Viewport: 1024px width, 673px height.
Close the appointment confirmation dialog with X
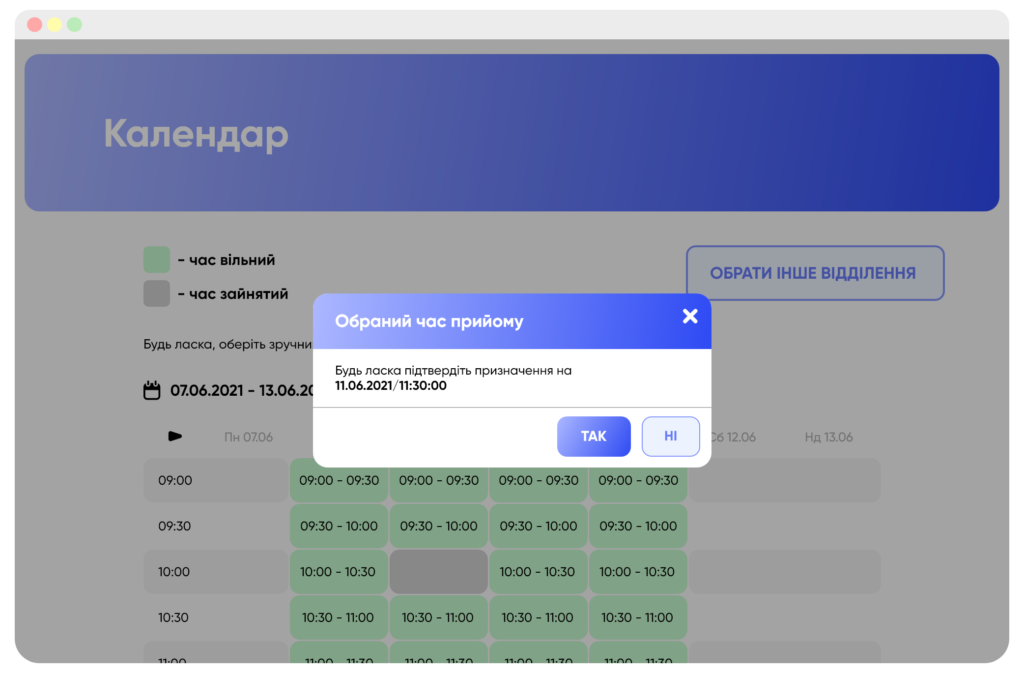tap(690, 317)
